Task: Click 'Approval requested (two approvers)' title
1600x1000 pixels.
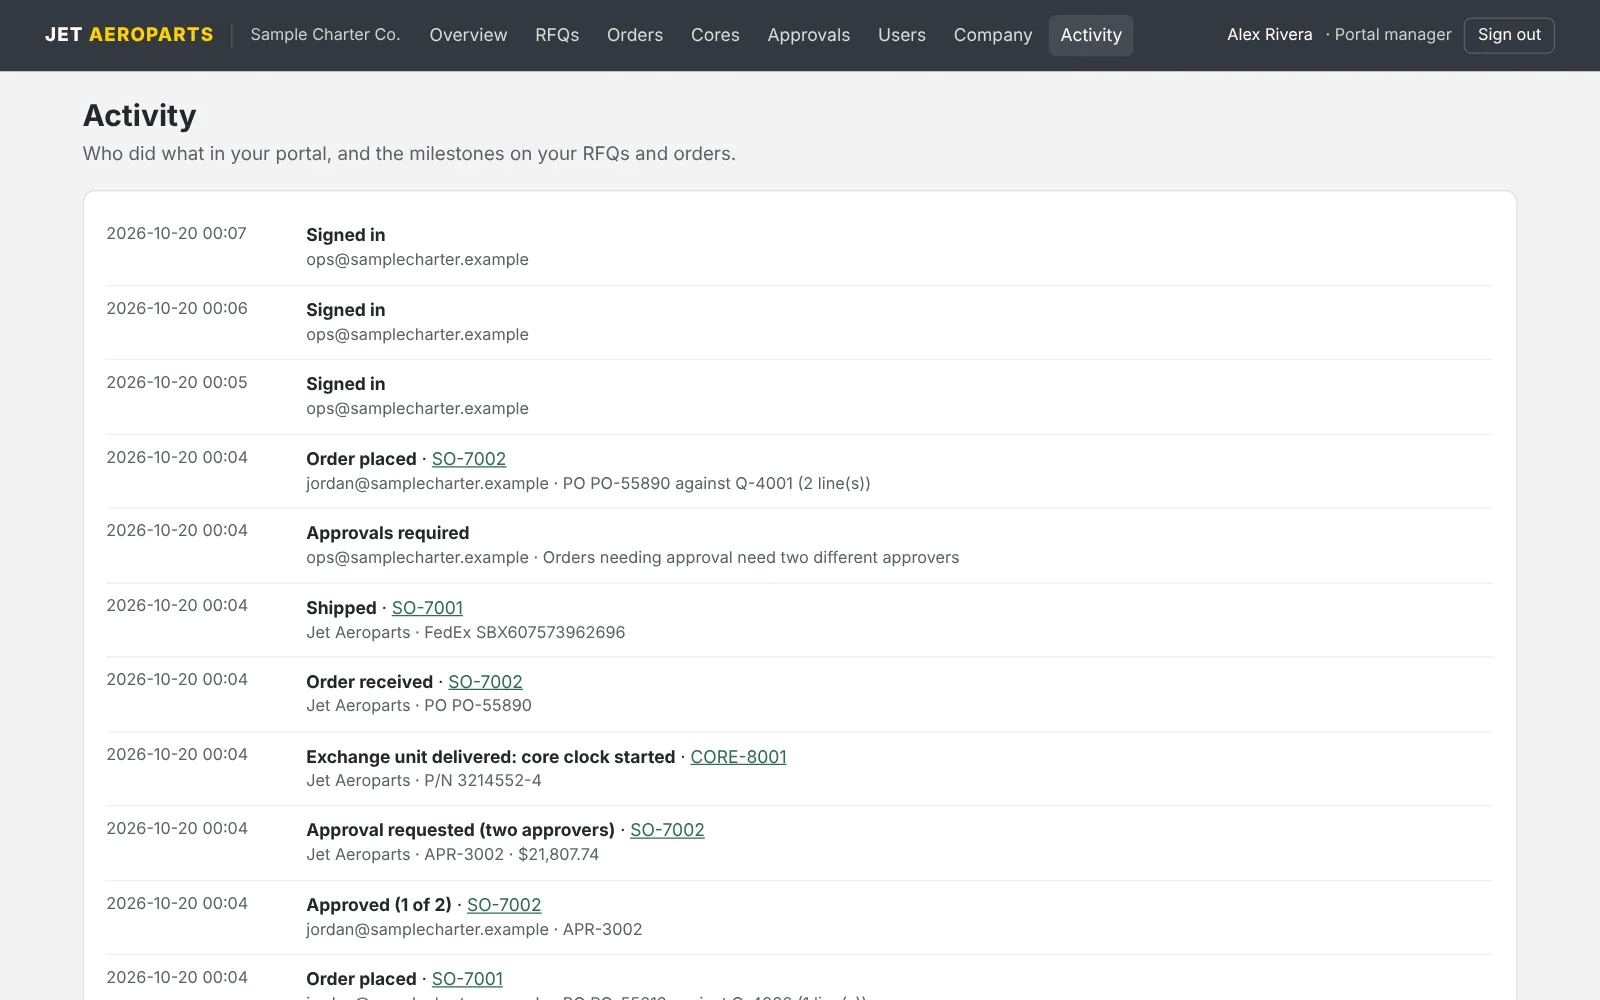Action: pyautogui.click(x=460, y=830)
